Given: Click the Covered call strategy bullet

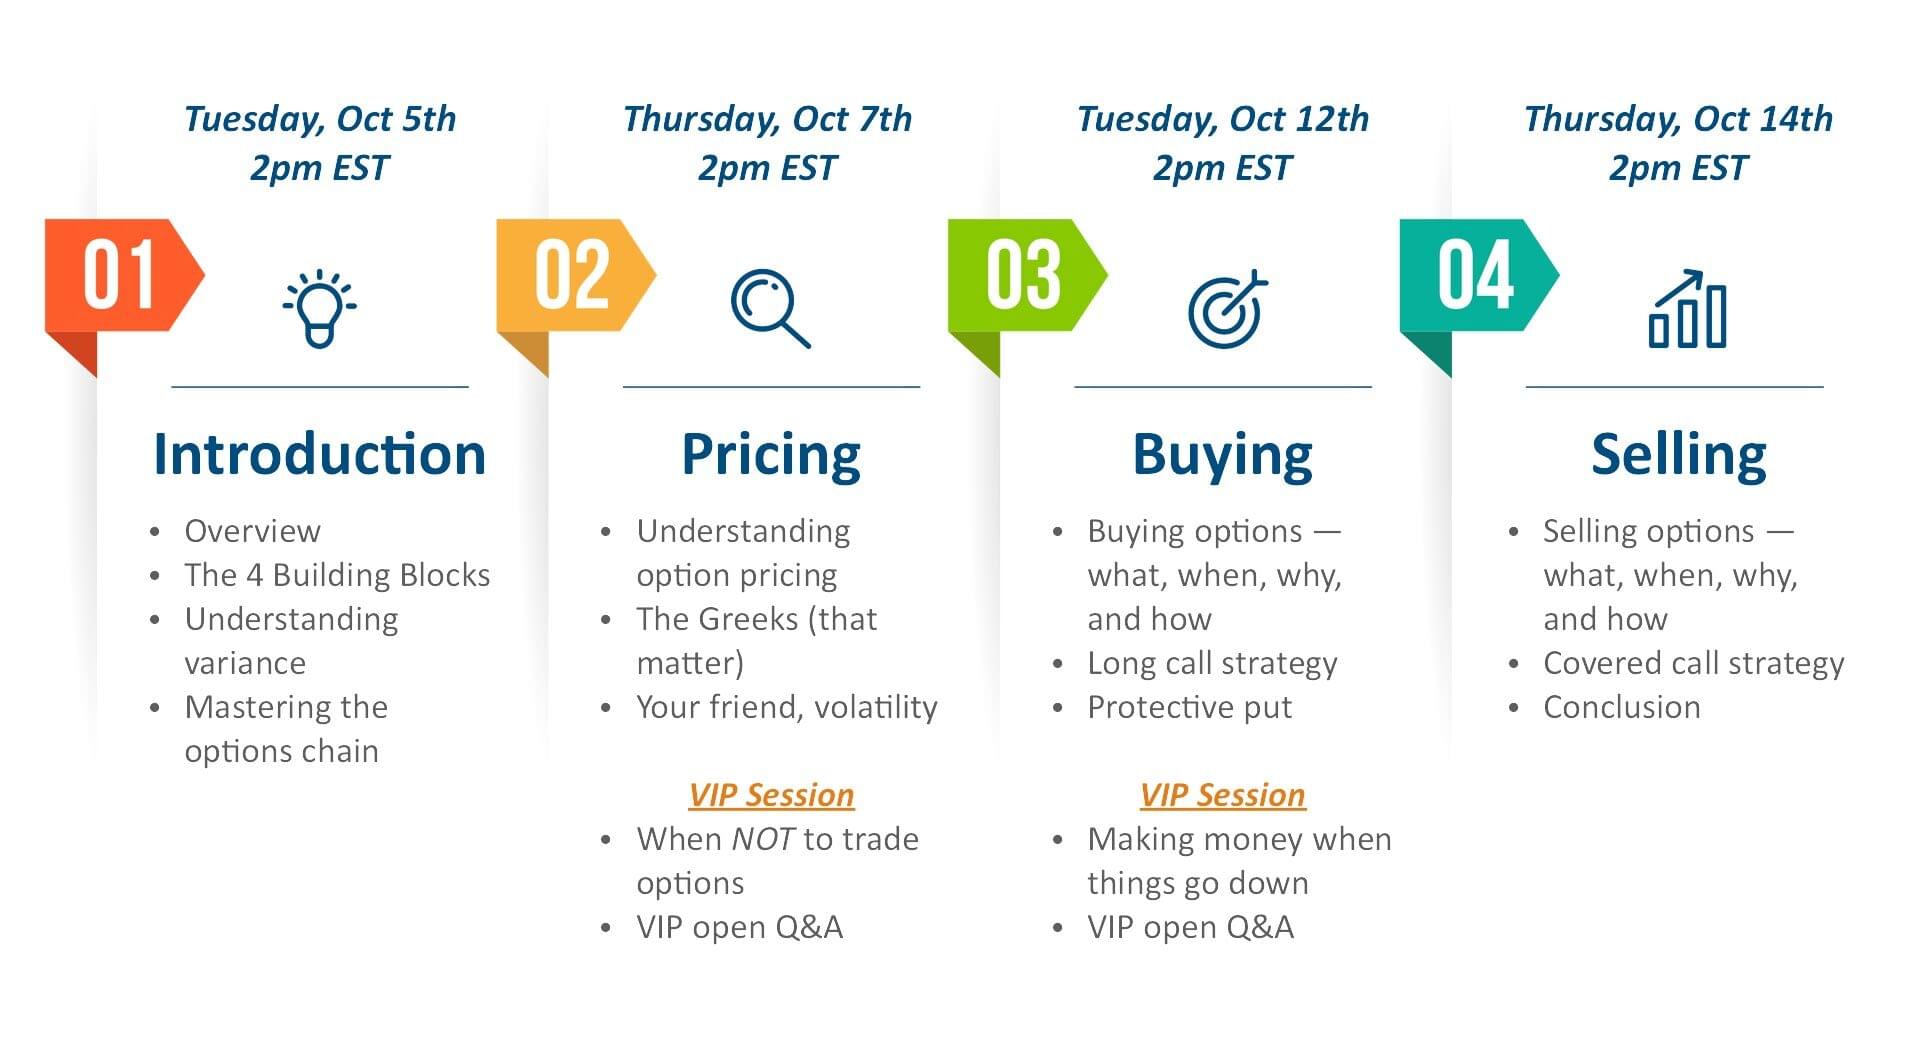Looking at the screenshot, I should click(1693, 663).
